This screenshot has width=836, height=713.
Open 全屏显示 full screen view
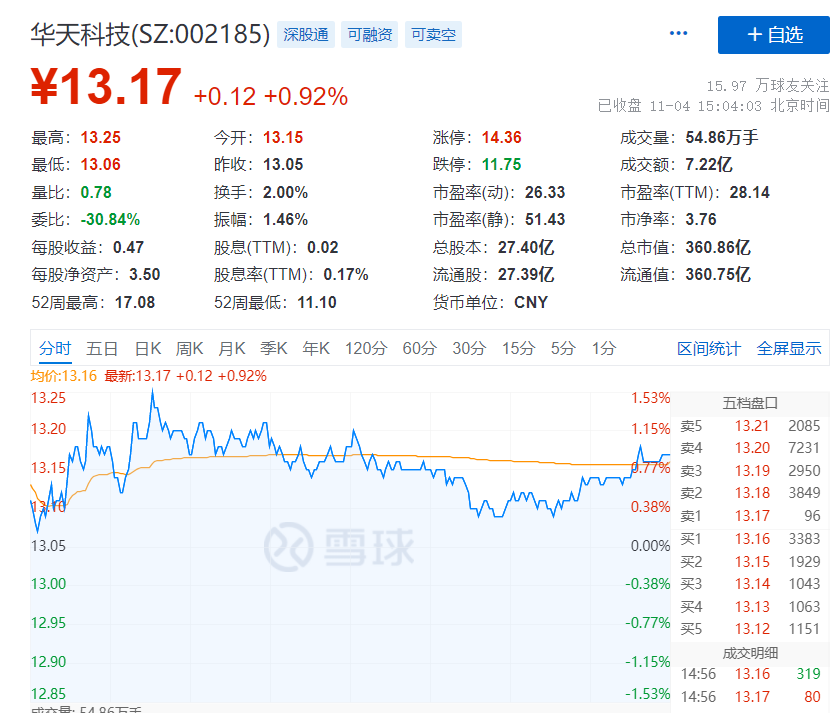(x=789, y=349)
